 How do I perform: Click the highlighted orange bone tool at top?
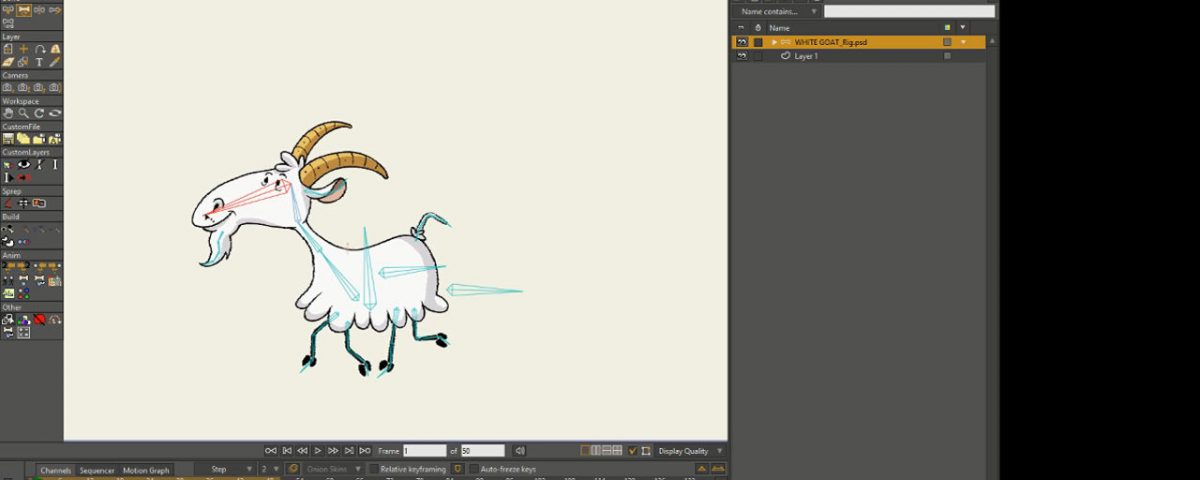tap(24, 10)
